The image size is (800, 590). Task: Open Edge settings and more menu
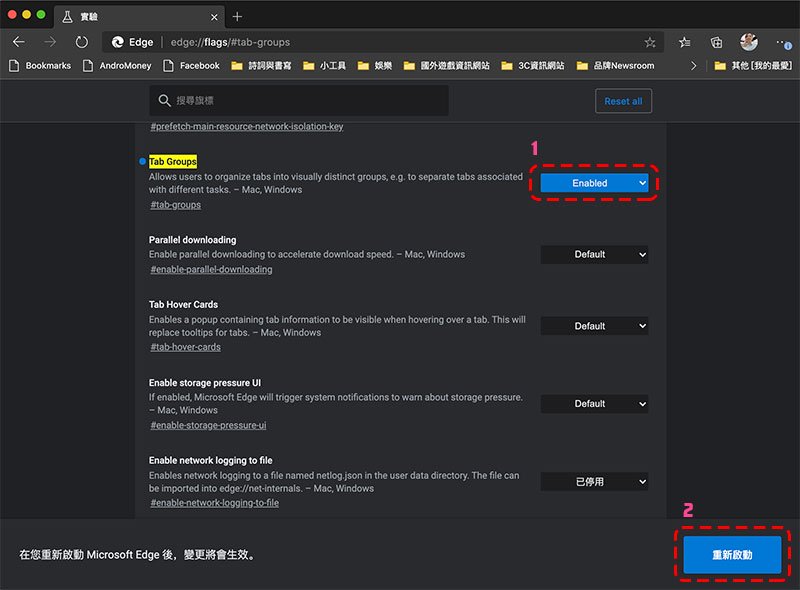[x=783, y=42]
